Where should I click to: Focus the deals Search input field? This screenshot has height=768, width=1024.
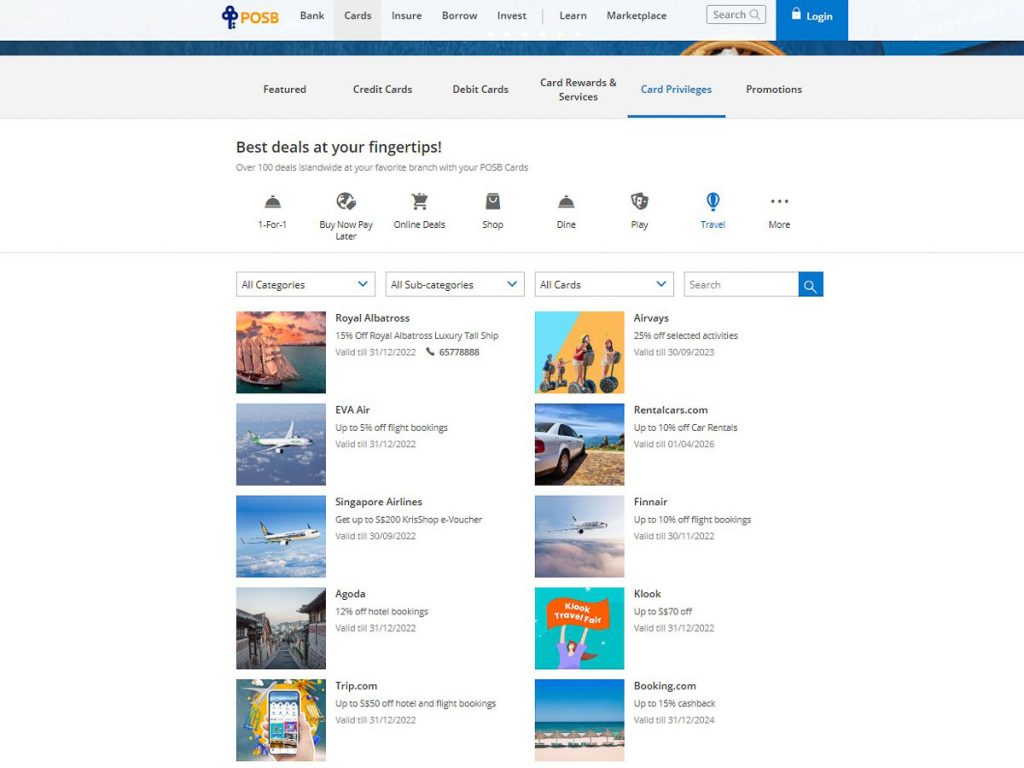pos(741,285)
